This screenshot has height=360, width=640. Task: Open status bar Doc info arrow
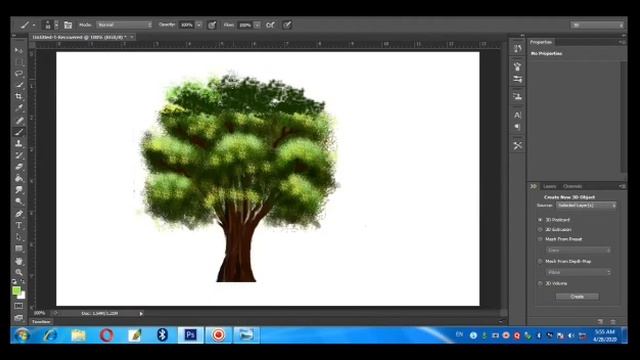click(141, 313)
